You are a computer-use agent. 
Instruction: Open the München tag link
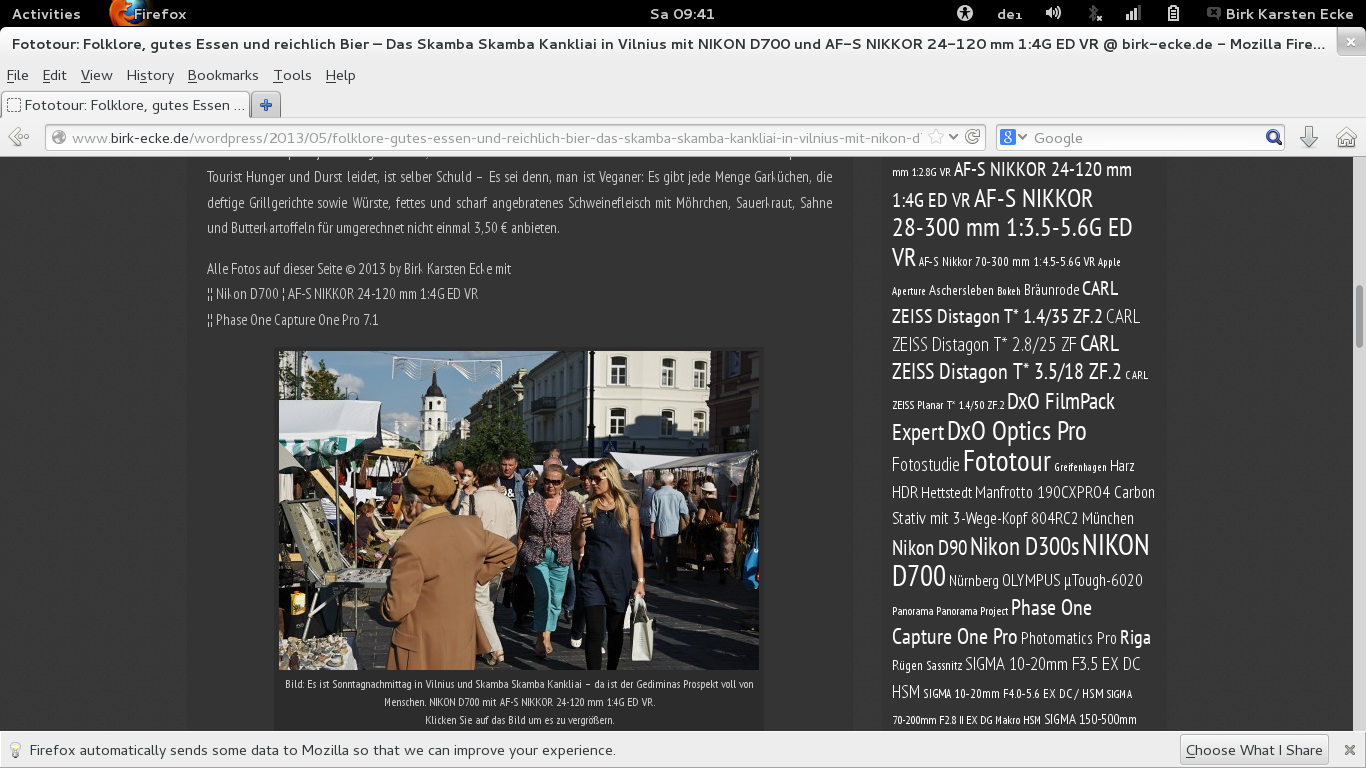(1107, 518)
